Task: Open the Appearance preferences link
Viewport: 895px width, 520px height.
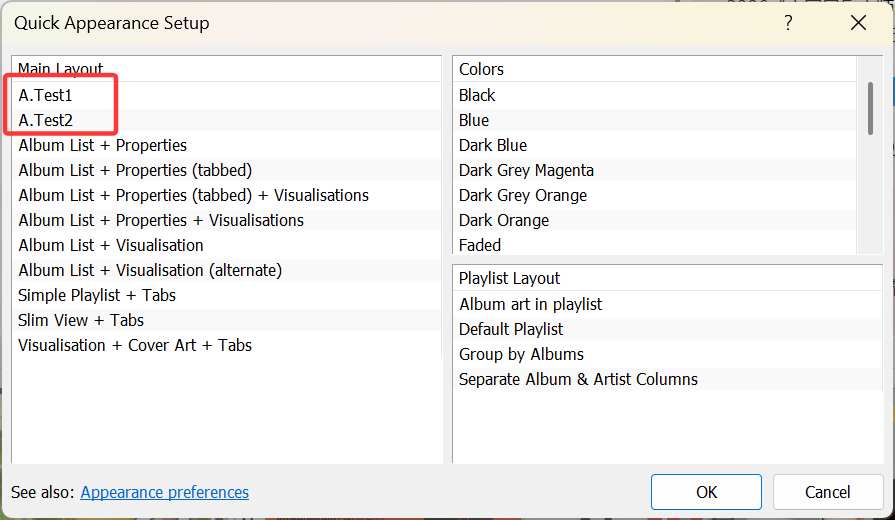Action: point(164,492)
